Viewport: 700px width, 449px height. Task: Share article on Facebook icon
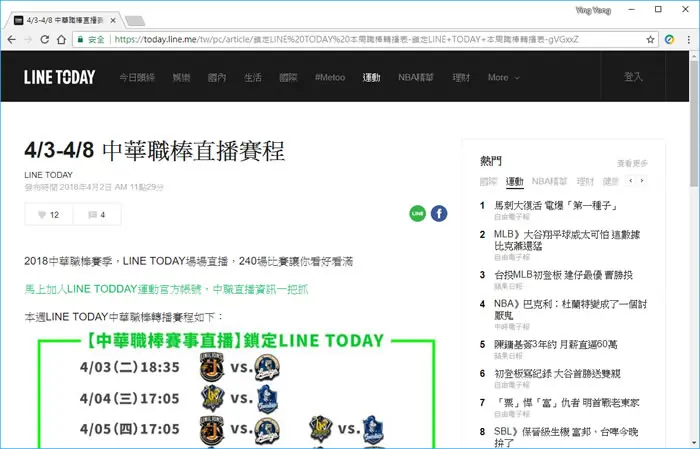click(439, 213)
